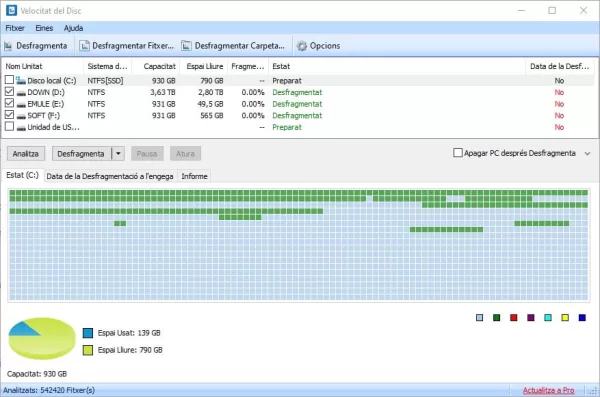600x397 pixels.
Task: Open the Ajuda menu
Action: point(73,28)
